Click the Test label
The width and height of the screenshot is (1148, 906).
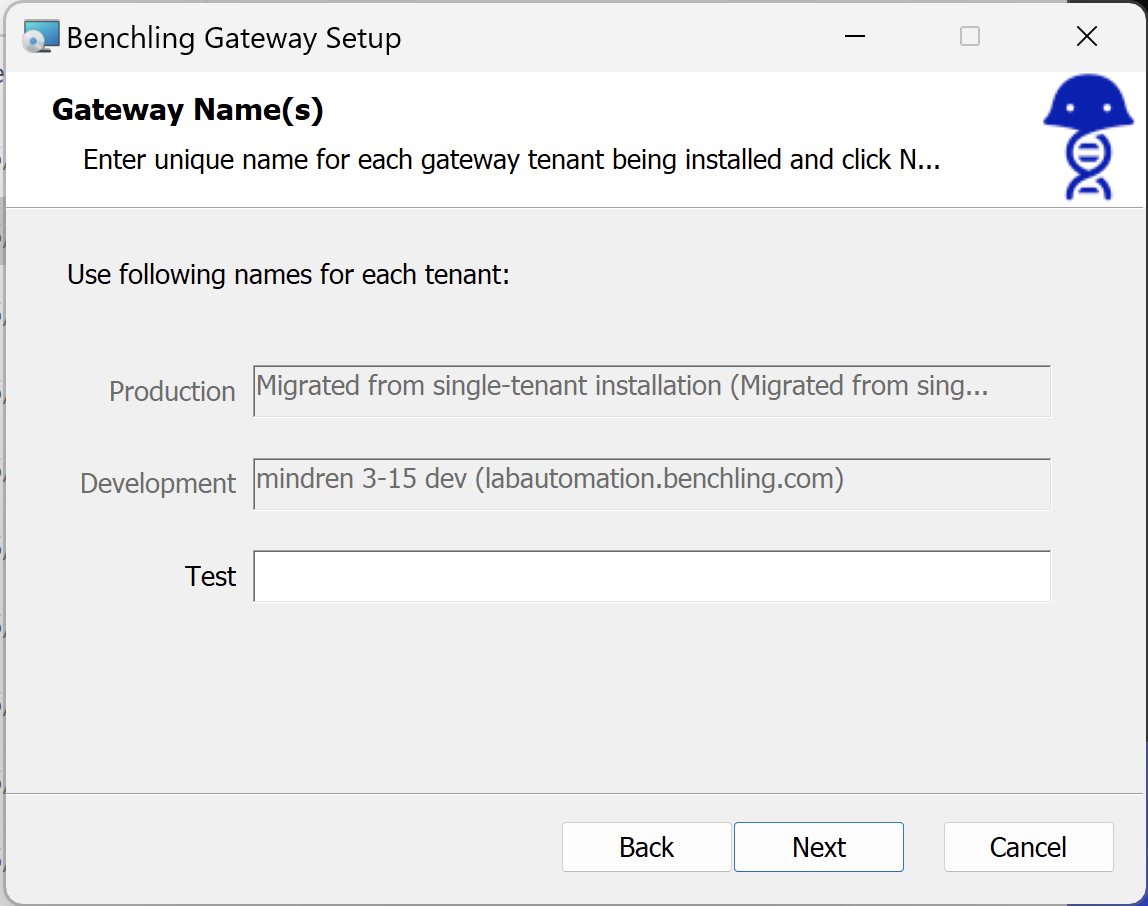click(x=210, y=576)
